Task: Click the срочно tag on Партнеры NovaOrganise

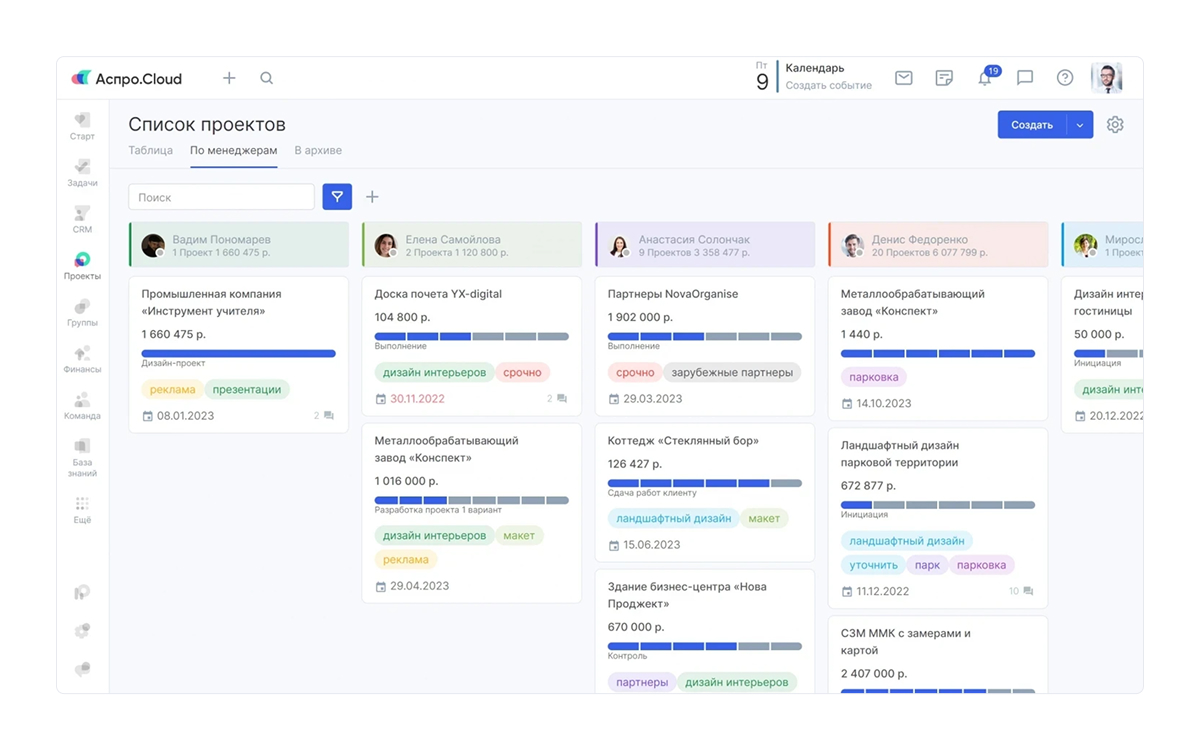Action: (635, 372)
